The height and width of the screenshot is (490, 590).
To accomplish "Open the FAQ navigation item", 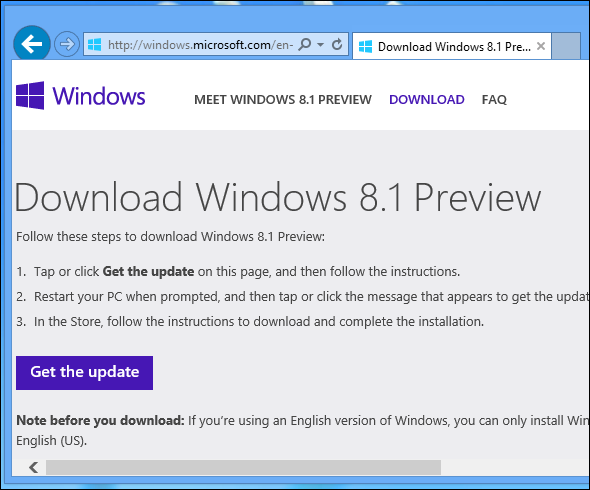I will point(494,99).
